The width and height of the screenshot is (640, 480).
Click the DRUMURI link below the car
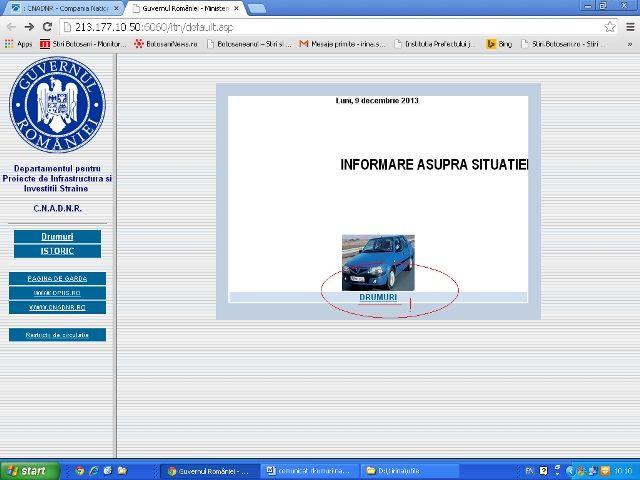click(378, 297)
